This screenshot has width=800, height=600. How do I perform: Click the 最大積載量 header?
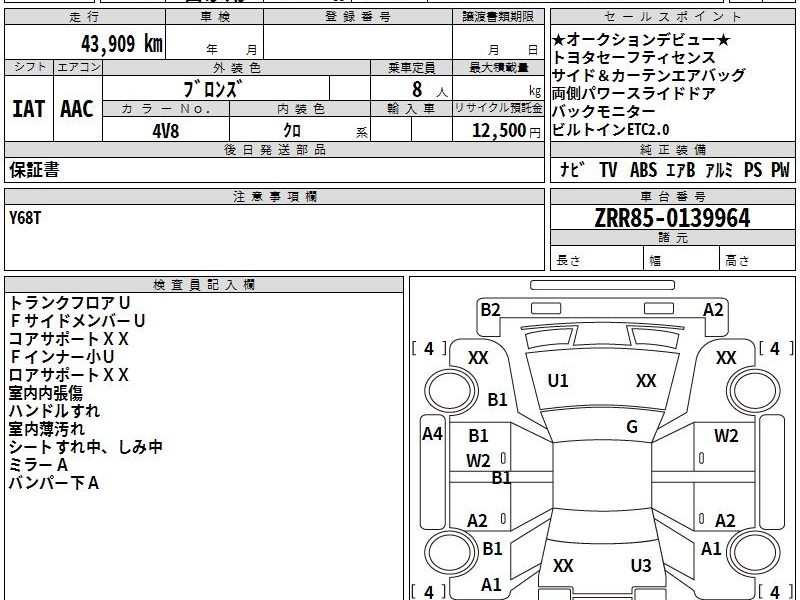[x=498, y=67]
